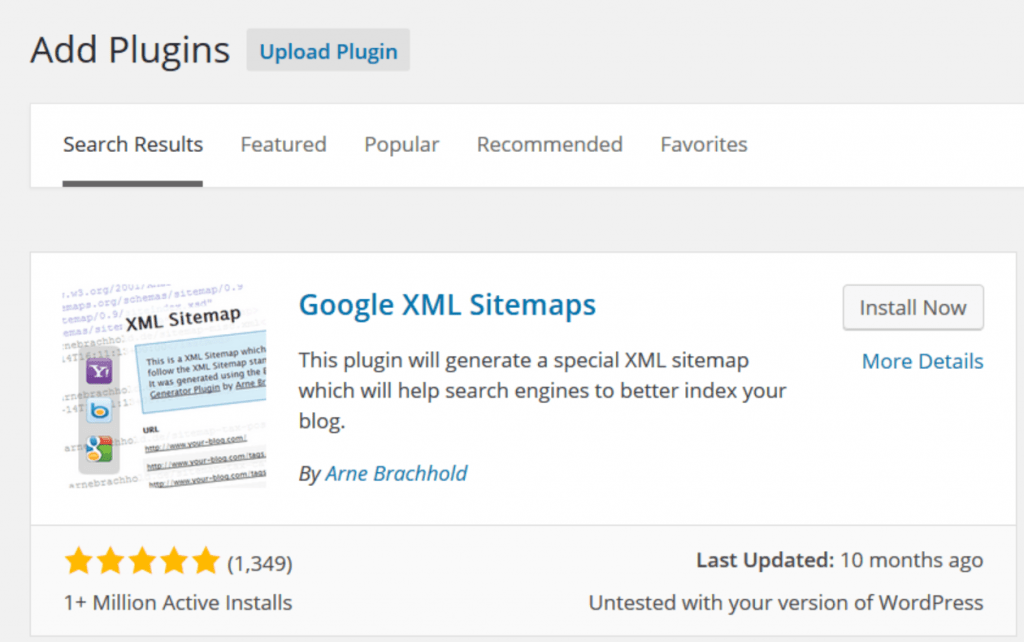Click the Google XML Sitemaps title link
The height and width of the screenshot is (642, 1024).
pos(447,305)
